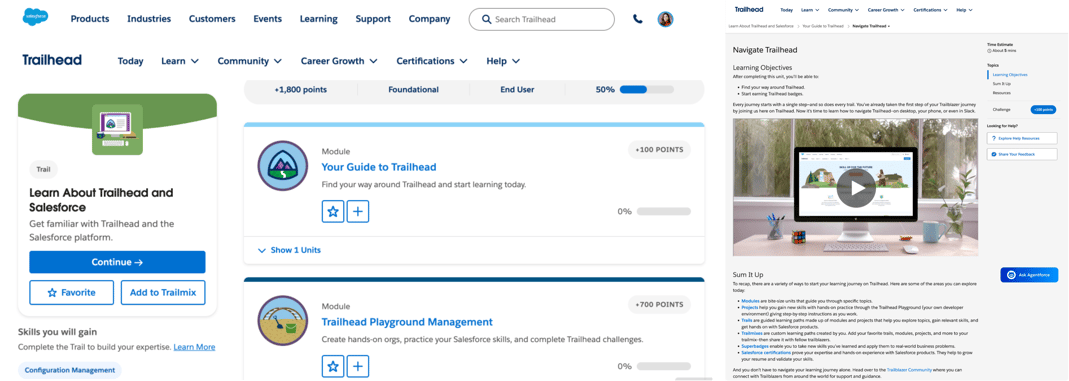Screen dimensions: 1069x381
Task: Open the Company menu
Action: click(430, 19)
